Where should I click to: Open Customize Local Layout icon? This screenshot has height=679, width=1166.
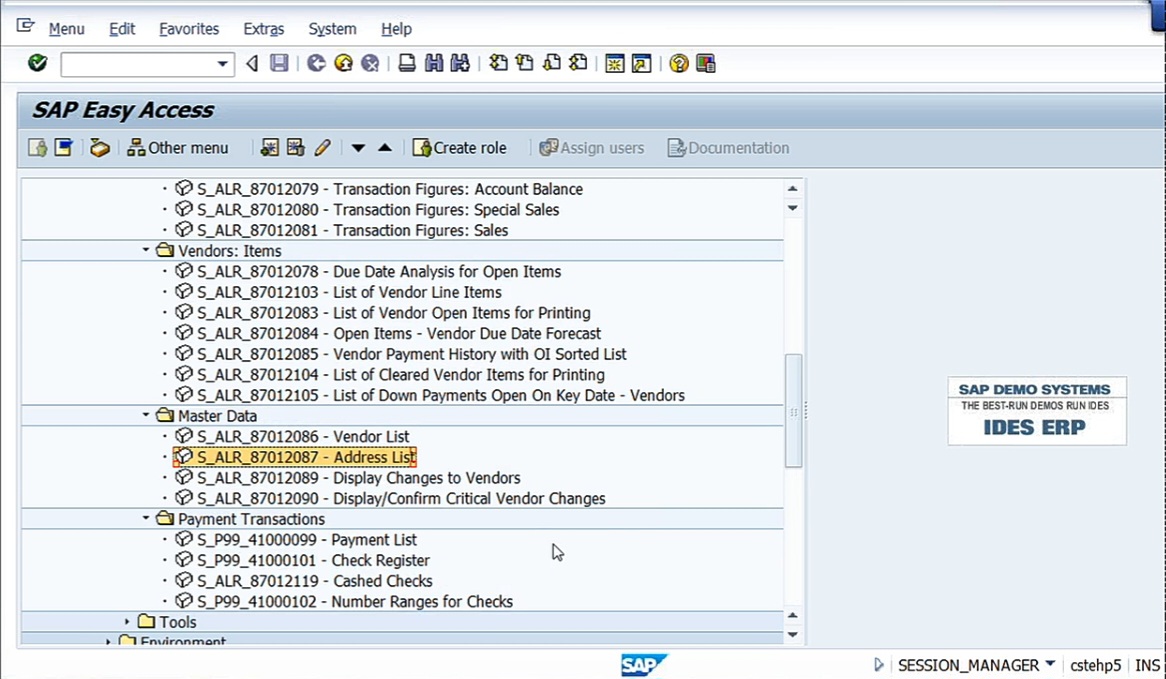pos(706,63)
